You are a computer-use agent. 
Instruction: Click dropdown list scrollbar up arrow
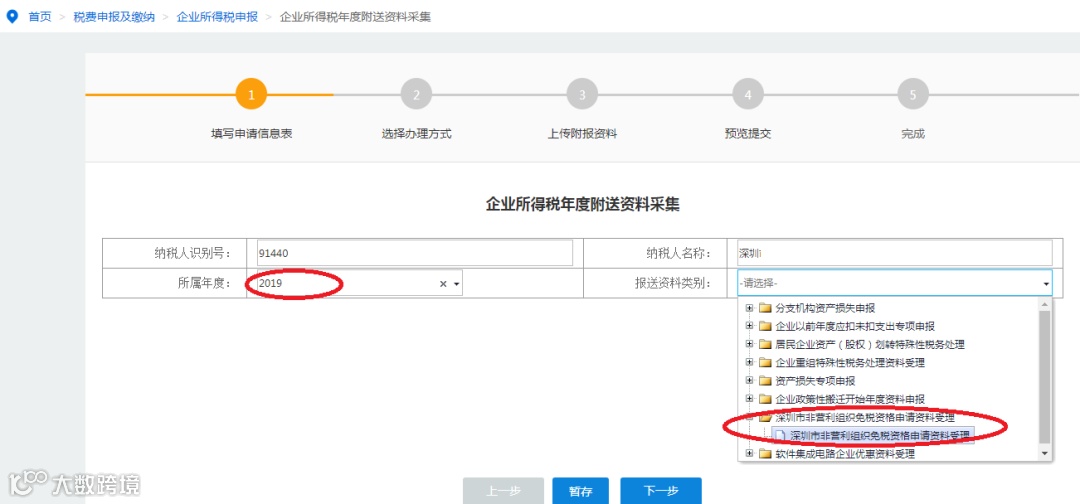tap(1045, 304)
